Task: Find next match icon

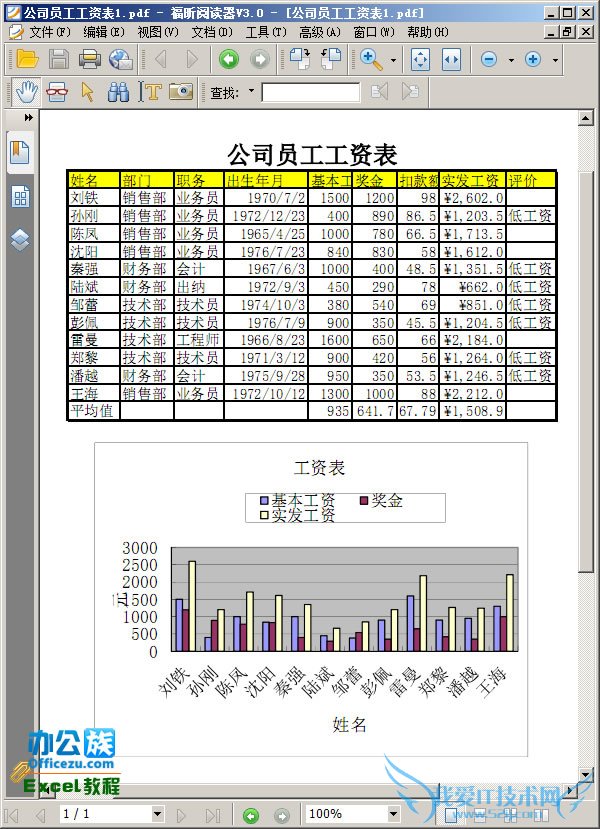Action: click(410, 92)
